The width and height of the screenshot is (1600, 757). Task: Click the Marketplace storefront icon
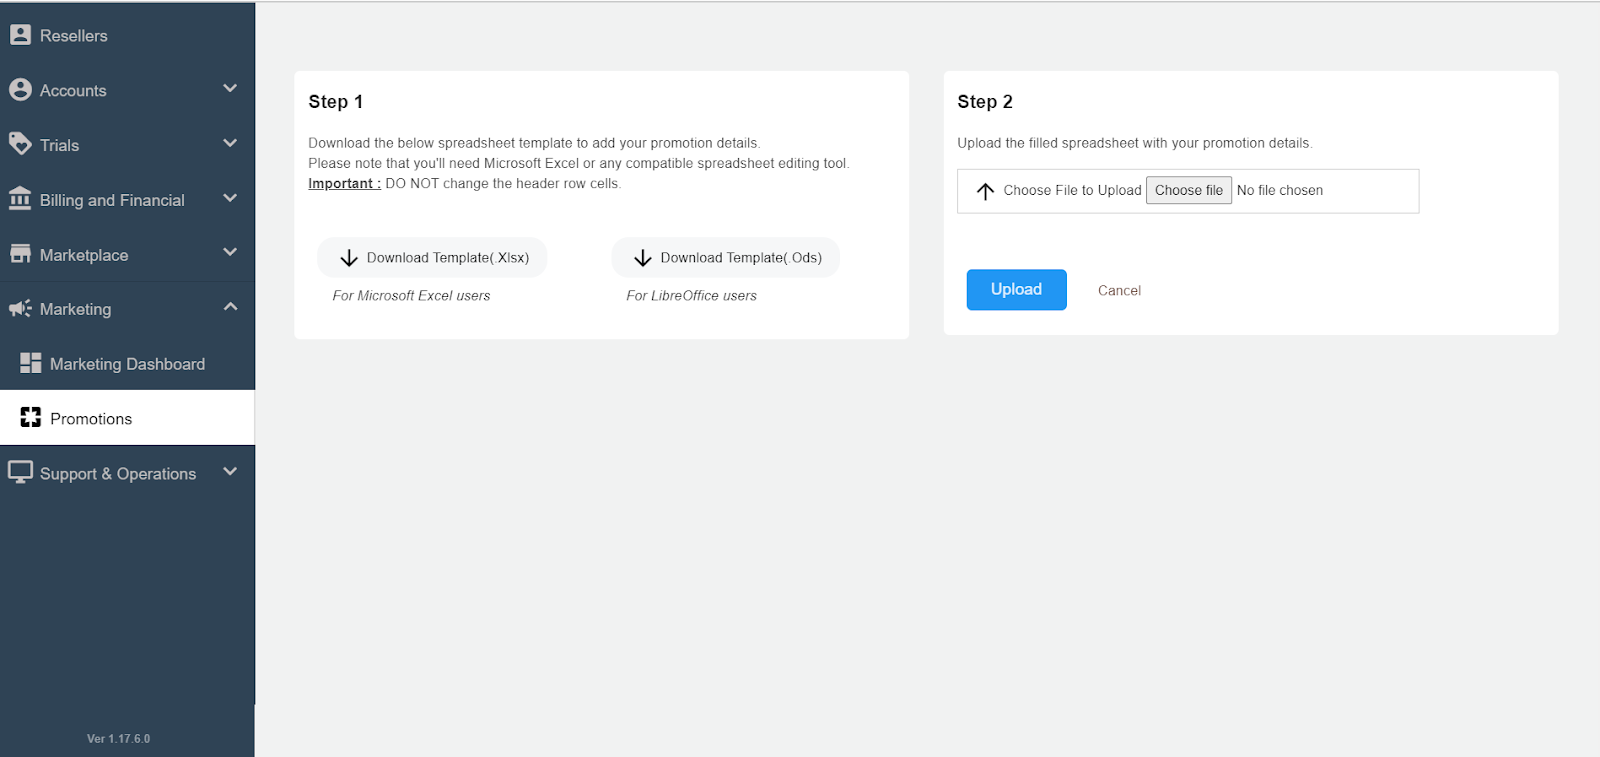[20, 254]
